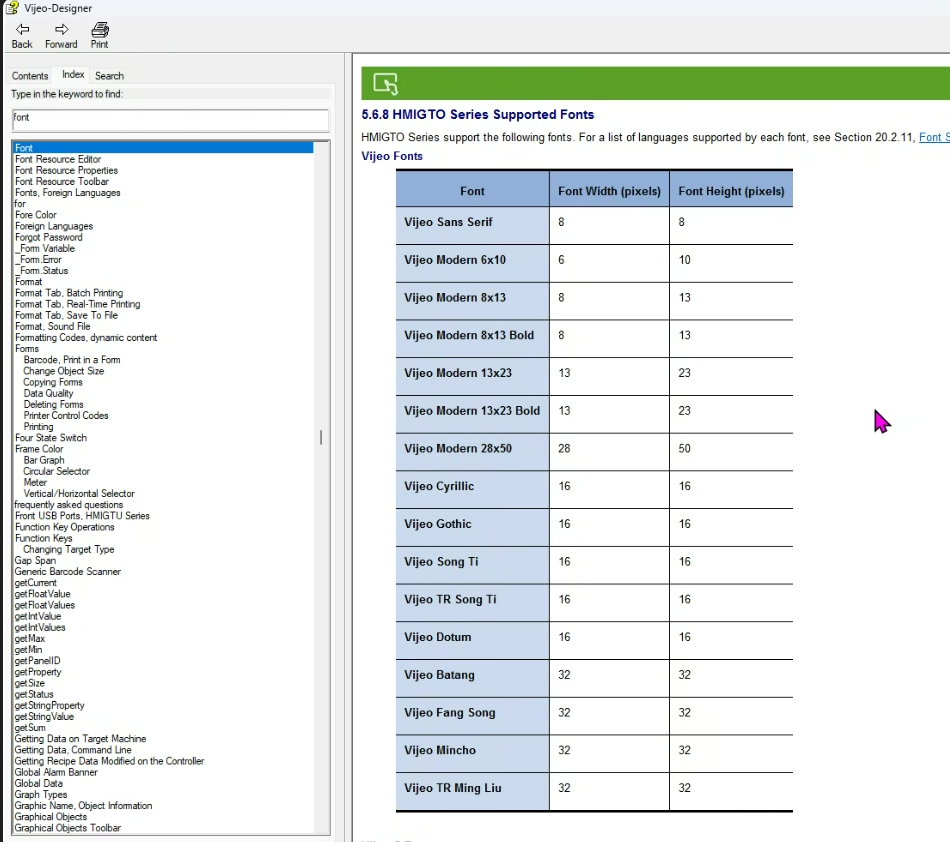Switch to the Search tab
Image resolution: width=950 pixels, height=842 pixels.
[x=109, y=76]
